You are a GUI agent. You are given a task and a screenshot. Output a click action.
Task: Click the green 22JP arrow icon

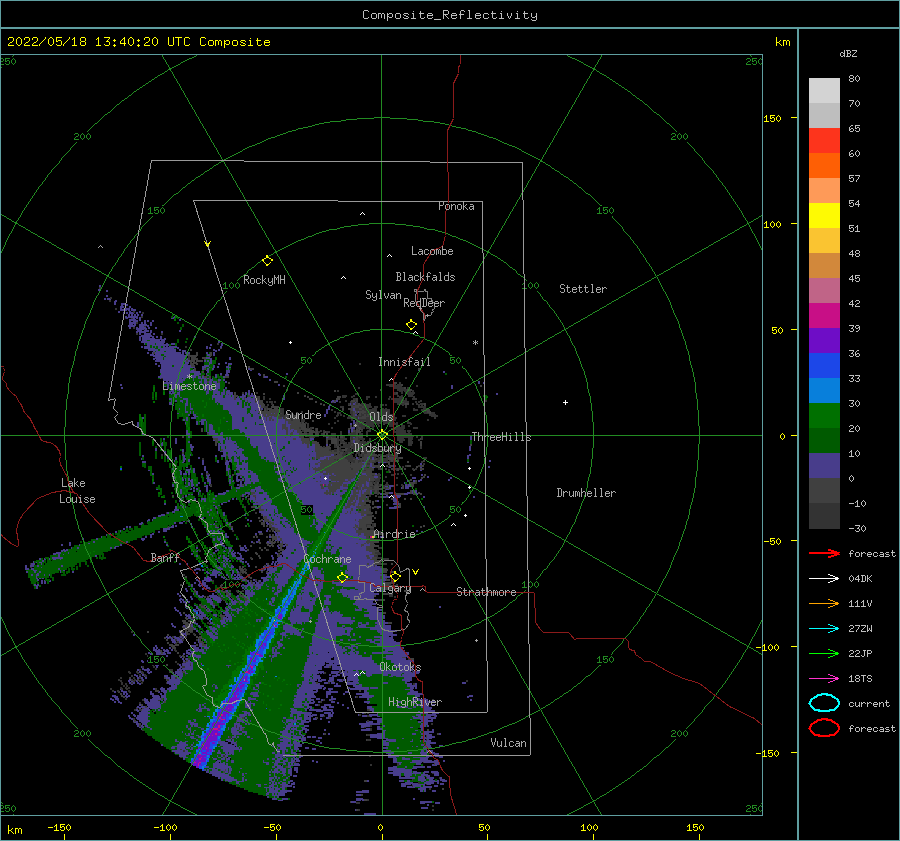coord(824,653)
